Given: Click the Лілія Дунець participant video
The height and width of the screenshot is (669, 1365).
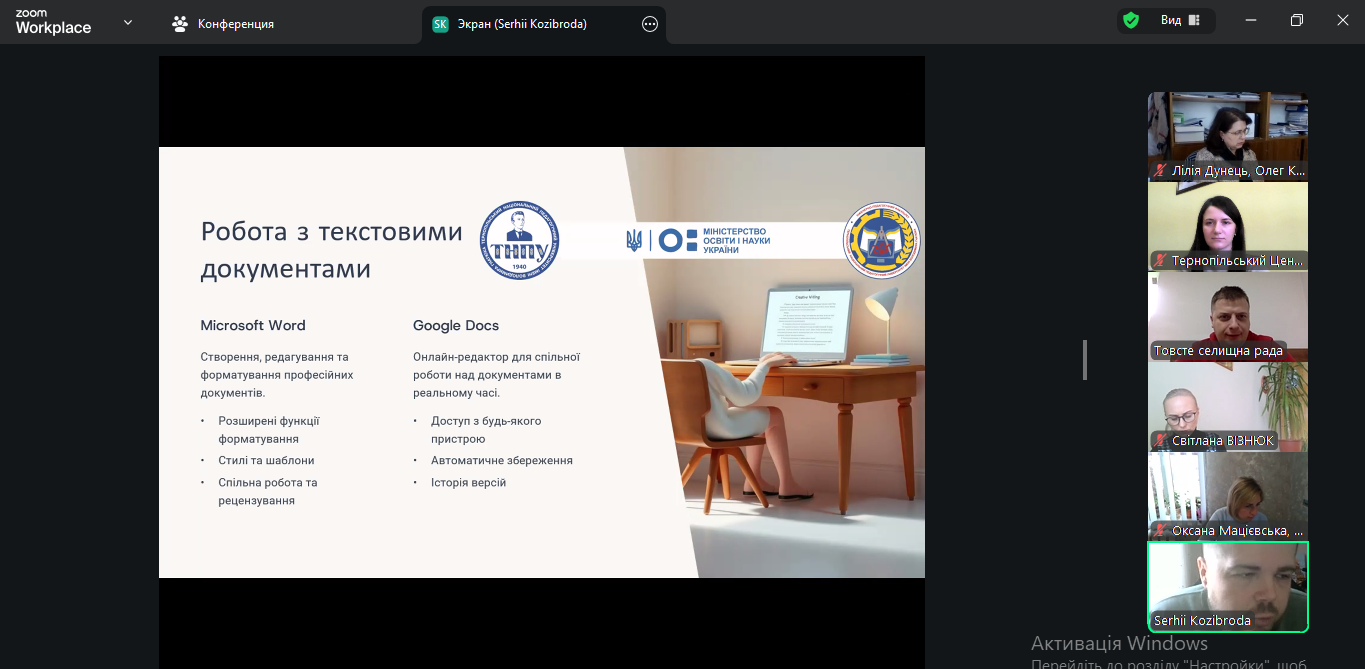Looking at the screenshot, I should coord(1227,130).
